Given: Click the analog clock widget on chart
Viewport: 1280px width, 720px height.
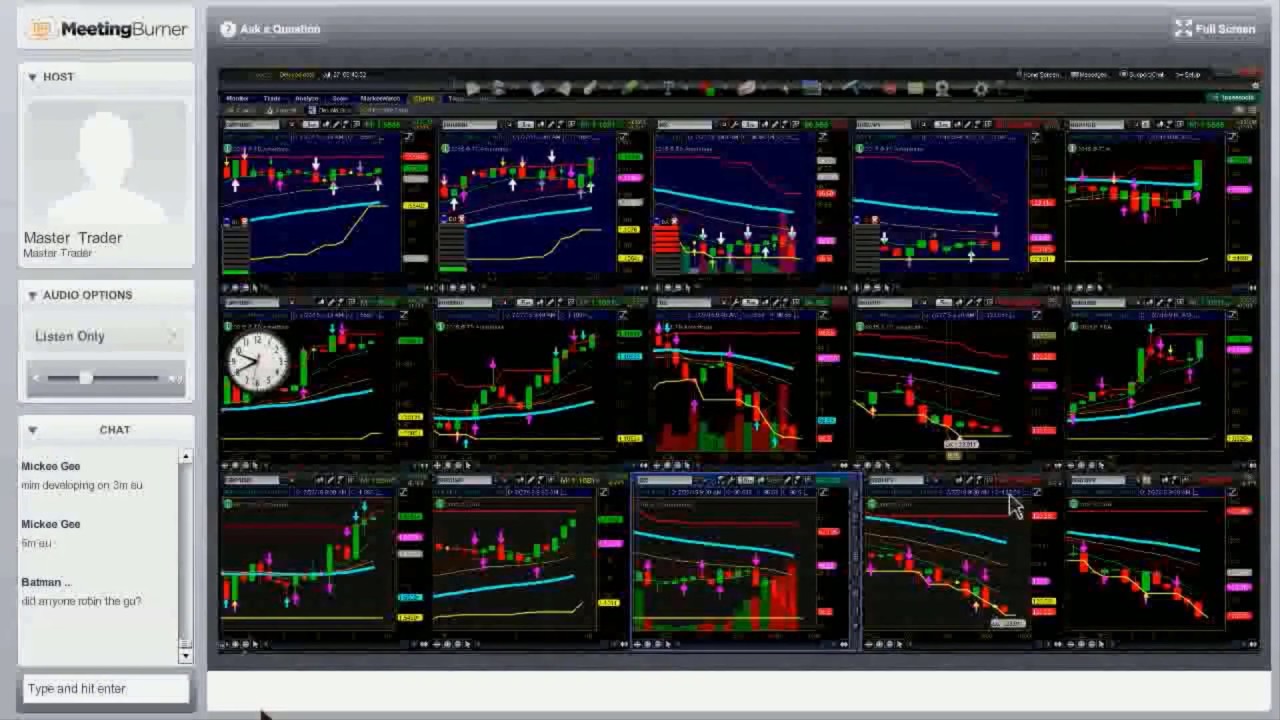Looking at the screenshot, I should (258, 362).
